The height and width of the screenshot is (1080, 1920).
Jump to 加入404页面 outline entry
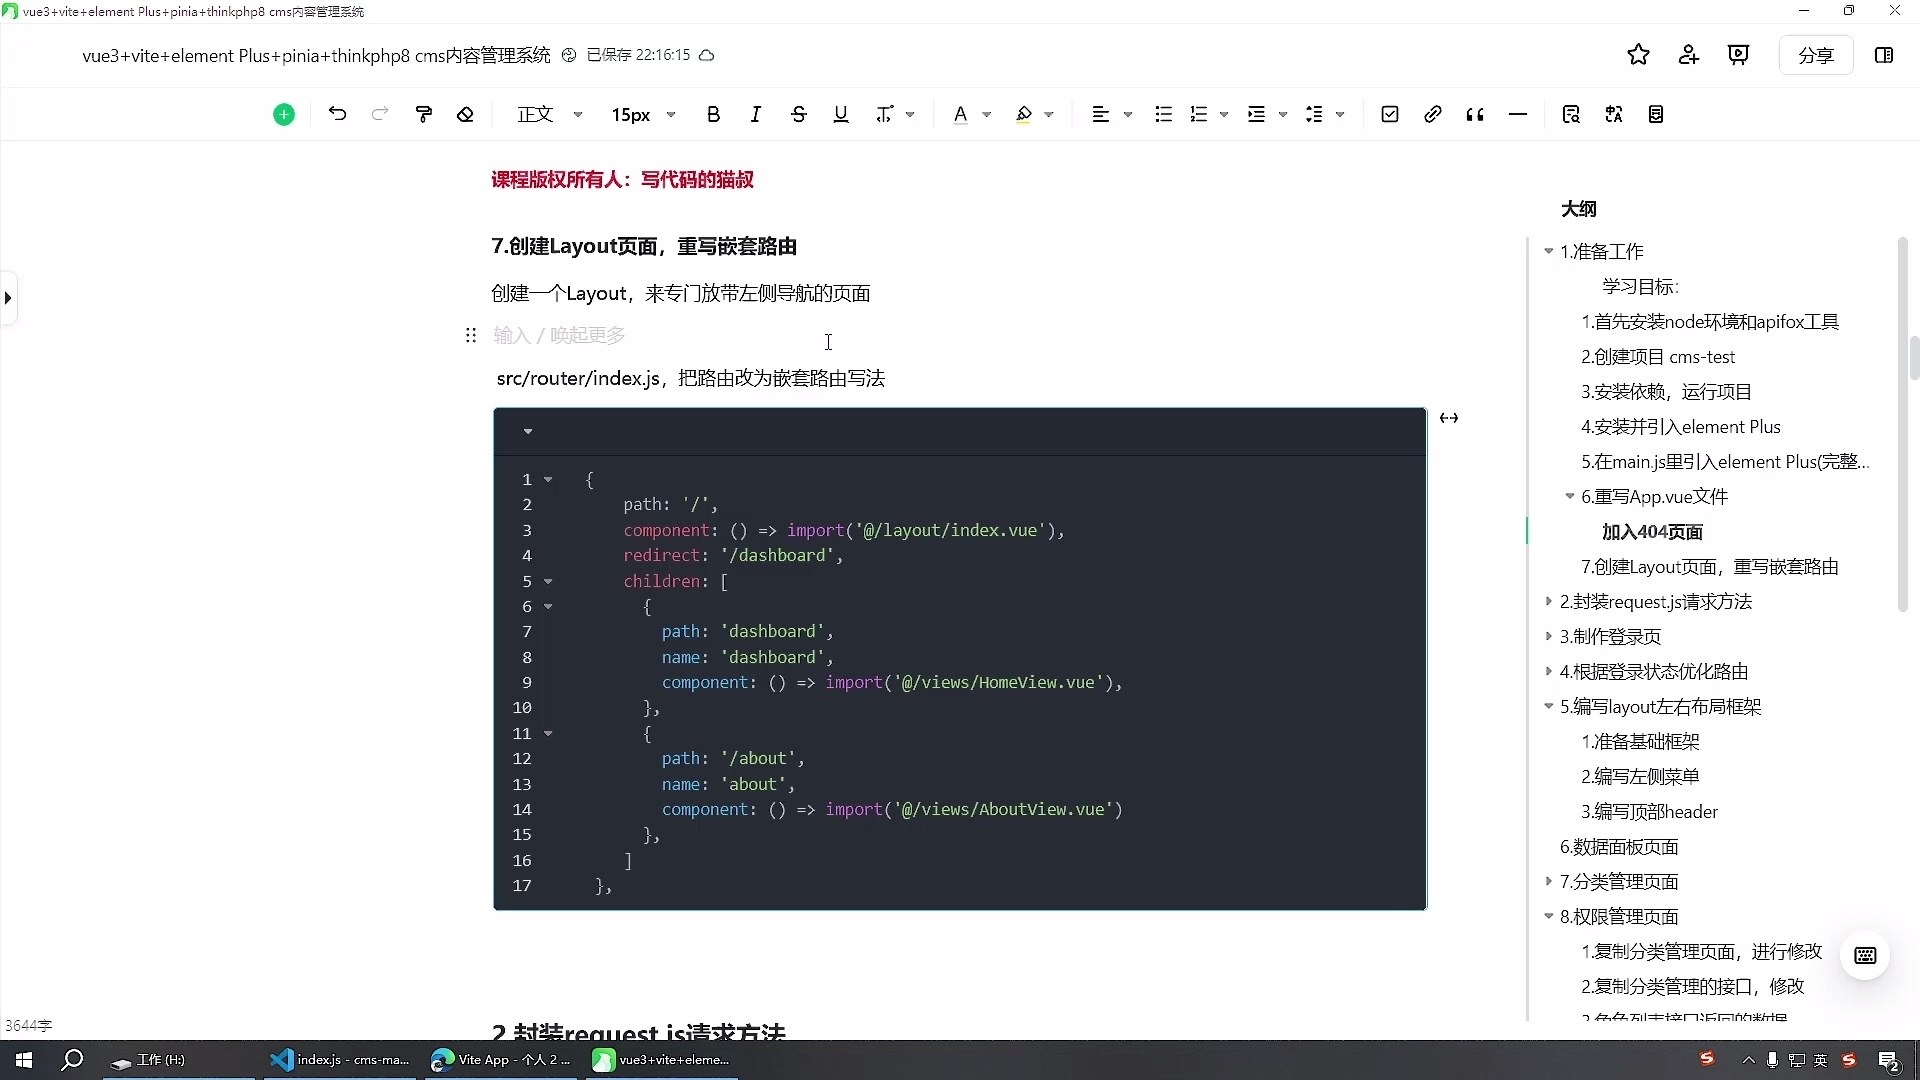click(1652, 532)
